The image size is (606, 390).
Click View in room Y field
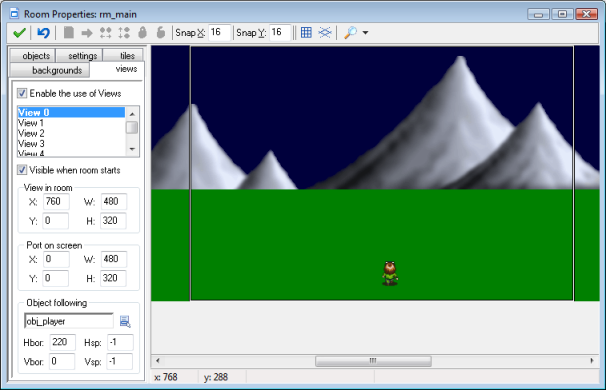pyautogui.click(x=56, y=221)
